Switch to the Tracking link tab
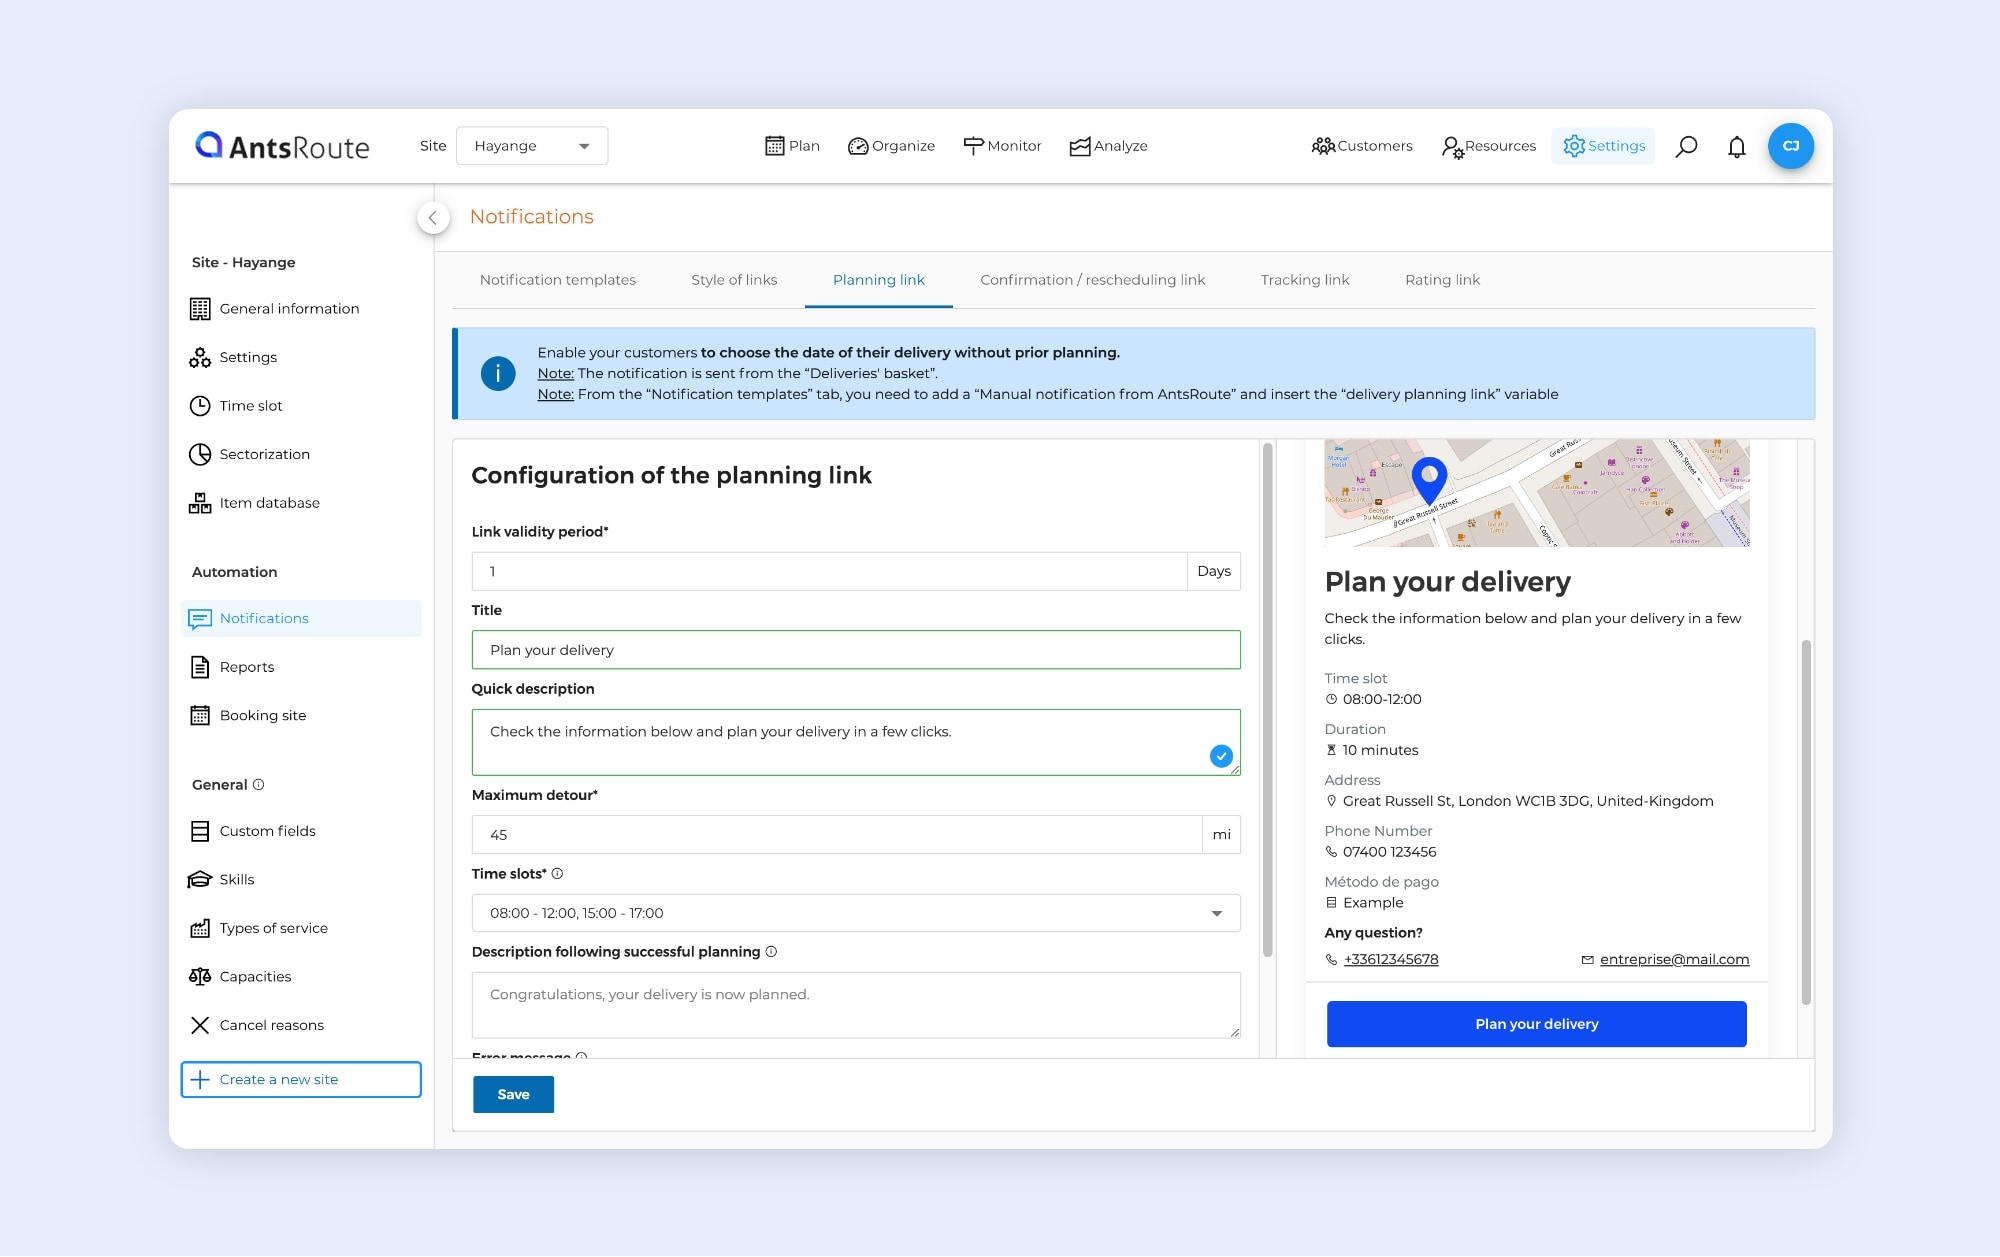The image size is (2000, 1257). pyautogui.click(x=1305, y=280)
